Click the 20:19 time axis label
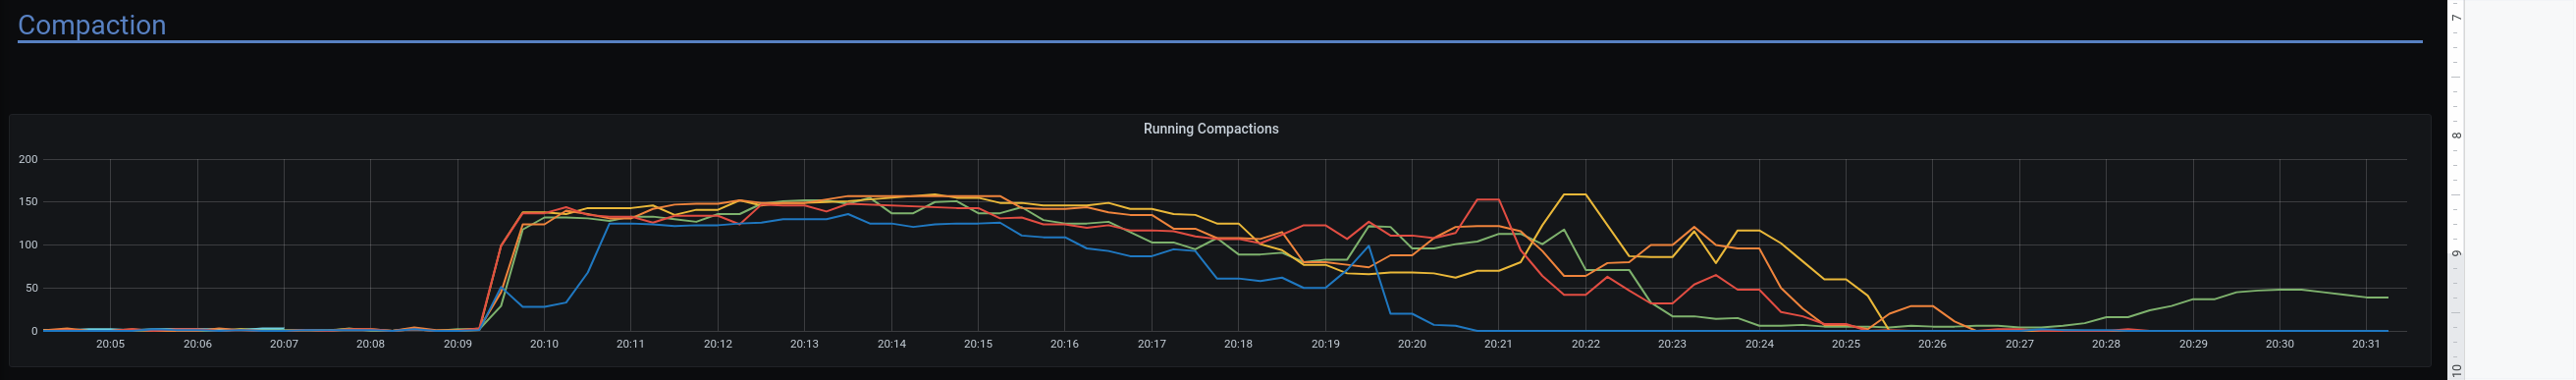The height and width of the screenshot is (380, 2576). tap(1326, 344)
